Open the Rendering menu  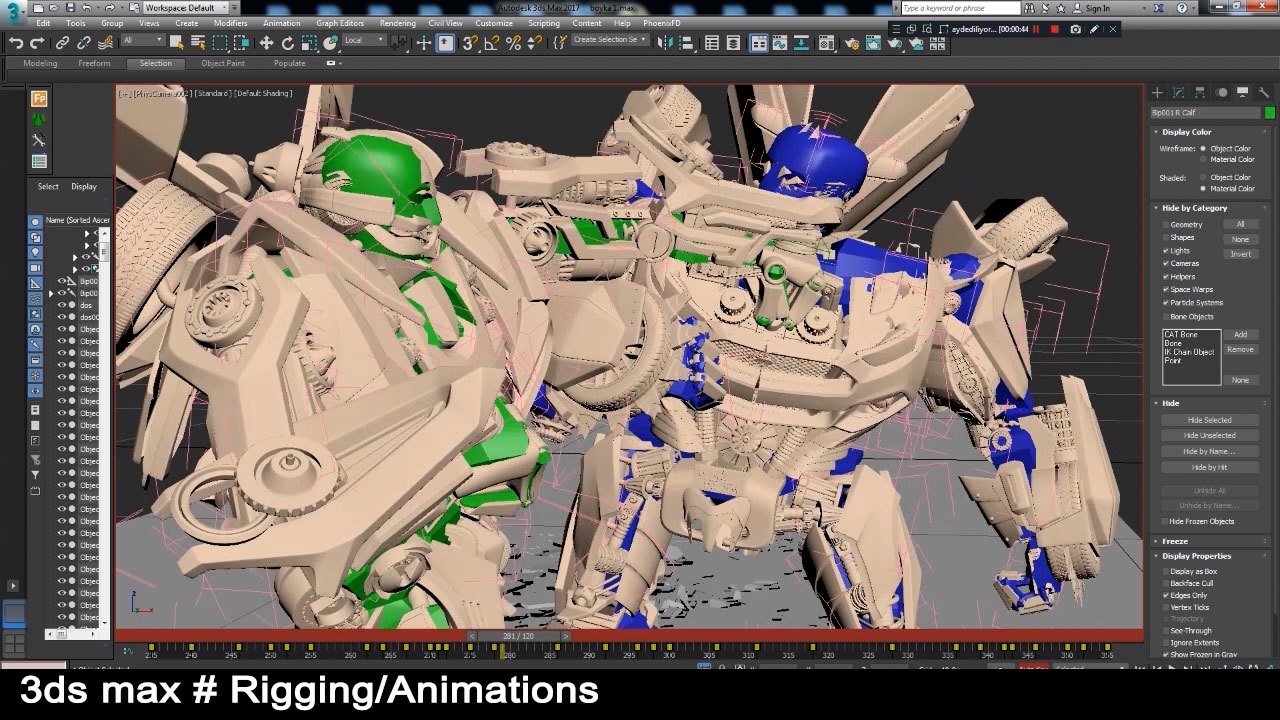click(x=398, y=23)
